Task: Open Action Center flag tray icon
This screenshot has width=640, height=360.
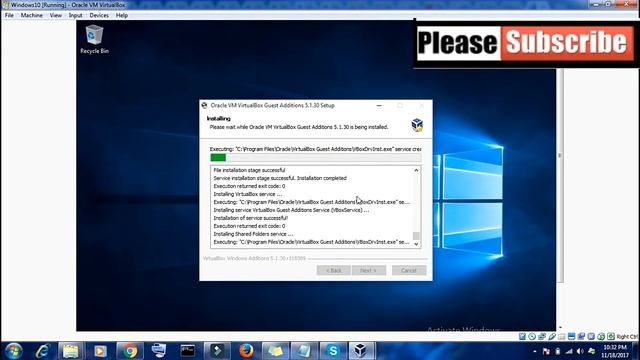Action: pos(546,351)
